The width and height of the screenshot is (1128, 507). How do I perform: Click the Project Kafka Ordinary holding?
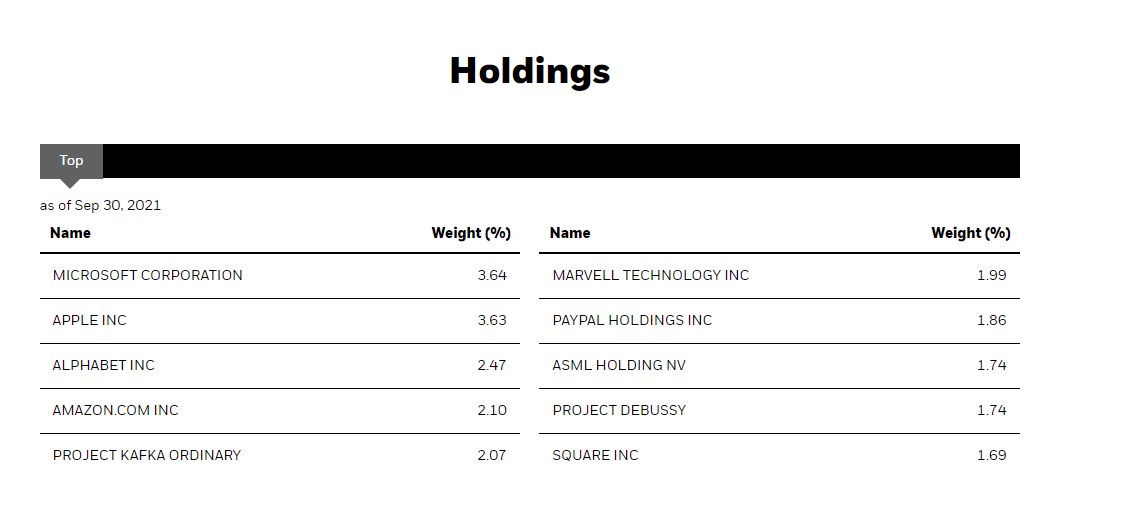[x=280, y=456]
